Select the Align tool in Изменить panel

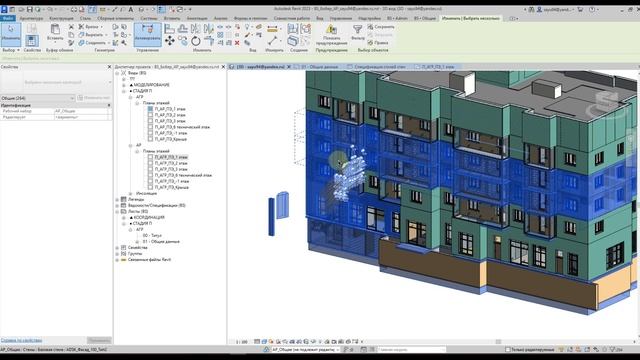pyautogui.click(x=169, y=29)
